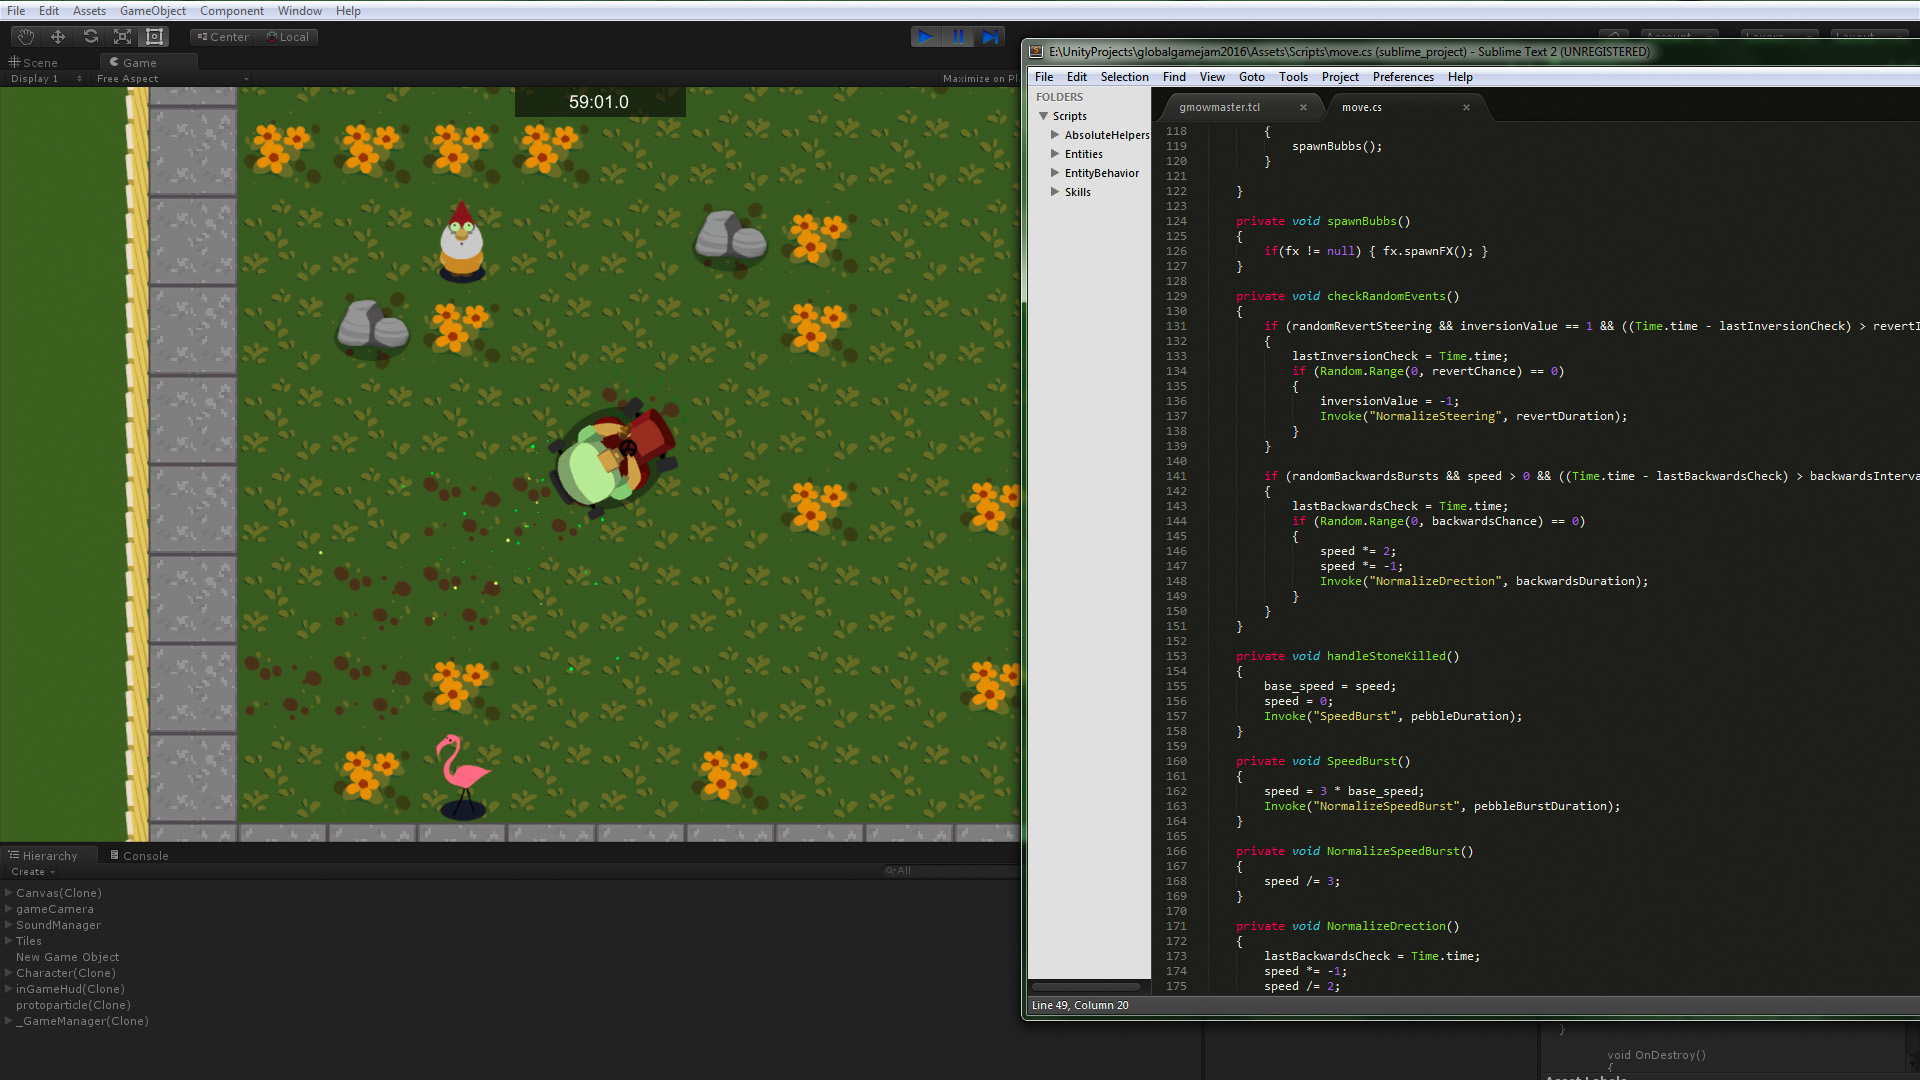This screenshot has width=1920, height=1080.
Task: Select the Move tool
Action: (x=58, y=37)
